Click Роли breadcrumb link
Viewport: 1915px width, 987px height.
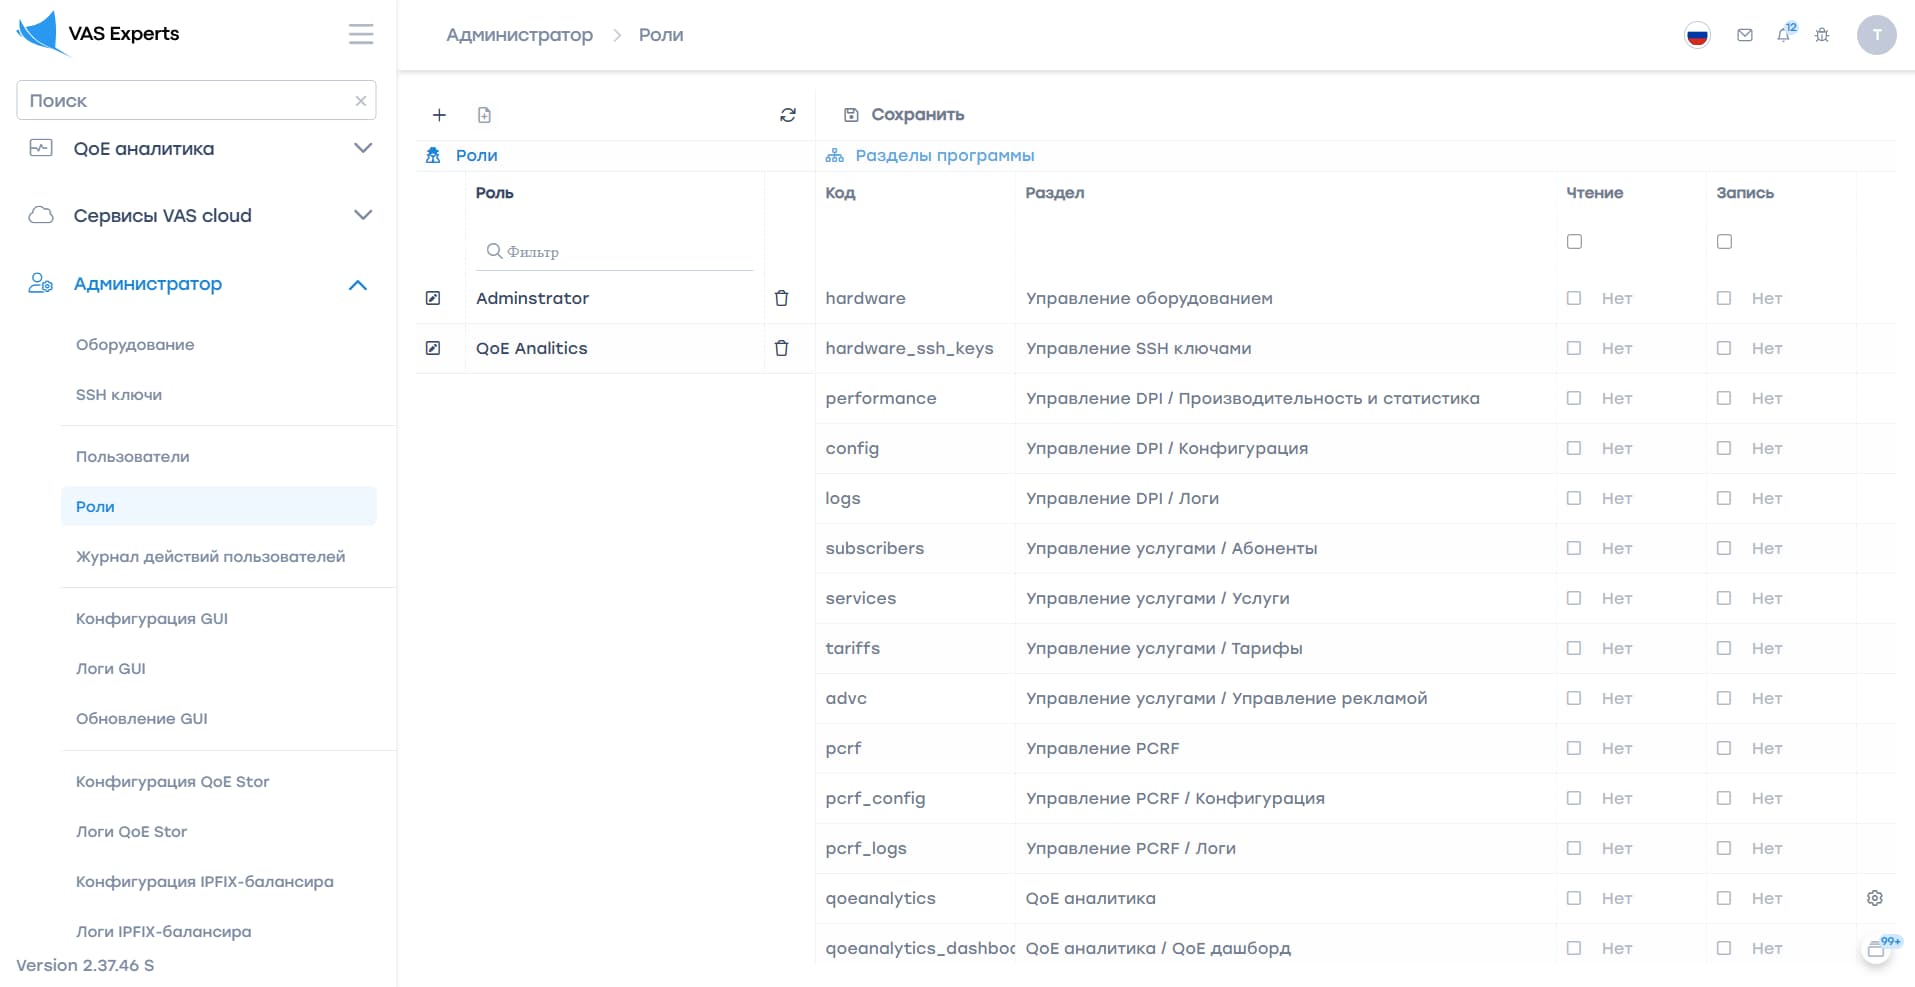pos(661,35)
